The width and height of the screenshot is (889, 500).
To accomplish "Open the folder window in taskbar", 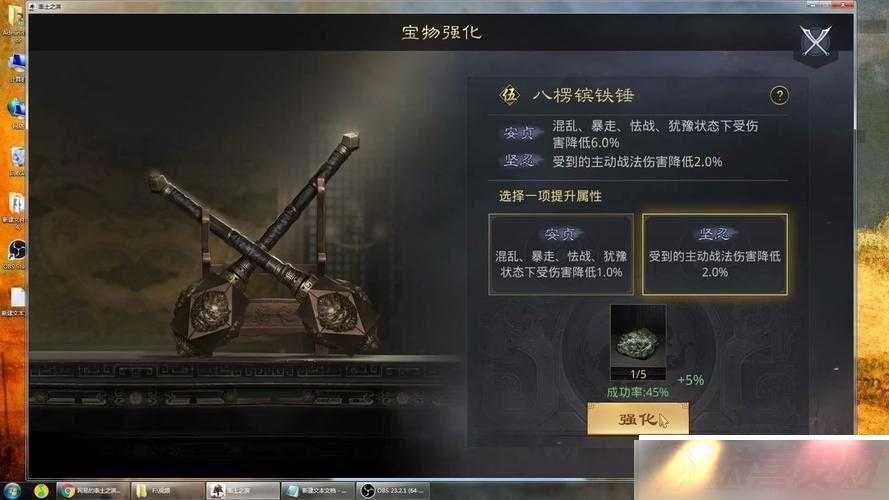I will (167, 490).
